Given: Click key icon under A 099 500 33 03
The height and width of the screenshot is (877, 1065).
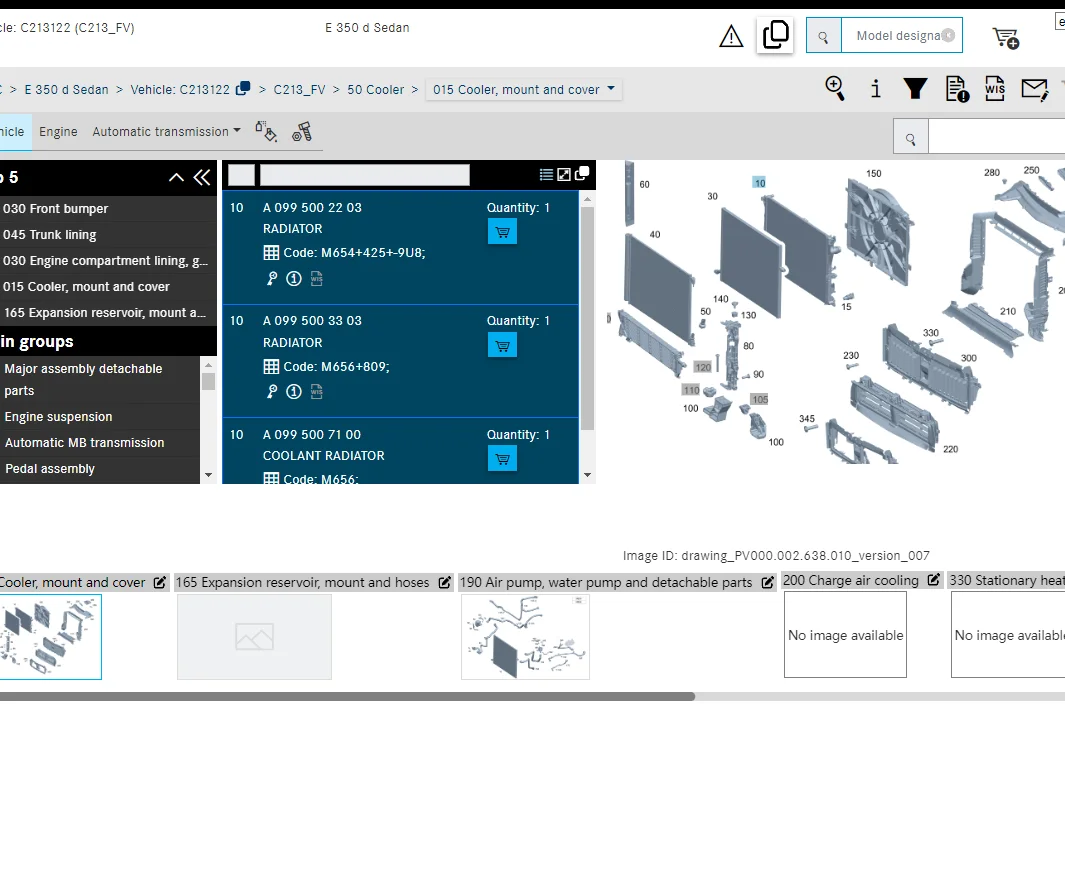Looking at the screenshot, I should 272,391.
